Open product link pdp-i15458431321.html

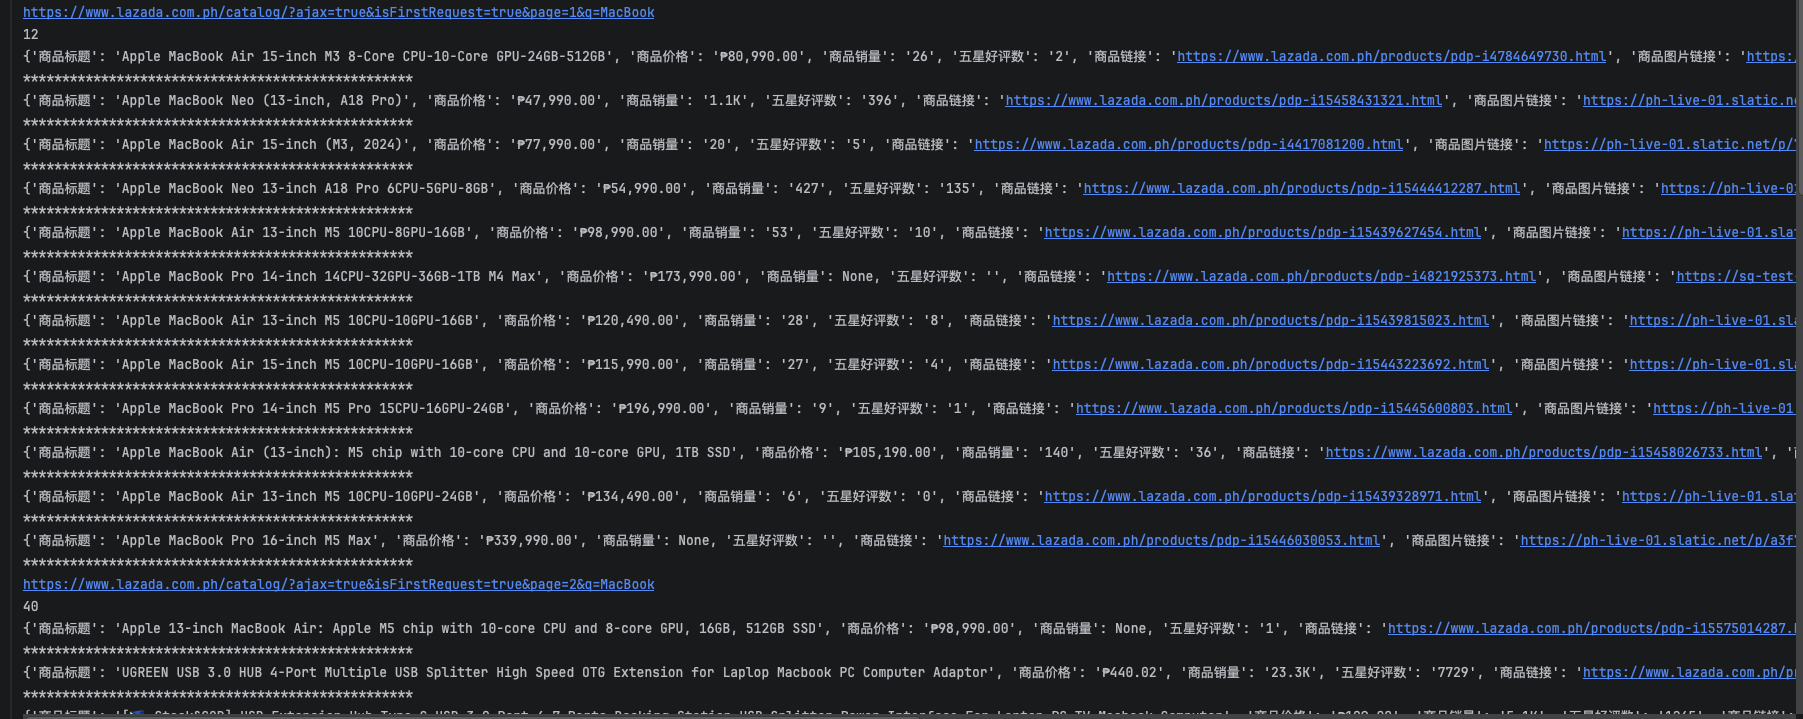click(1224, 101)
